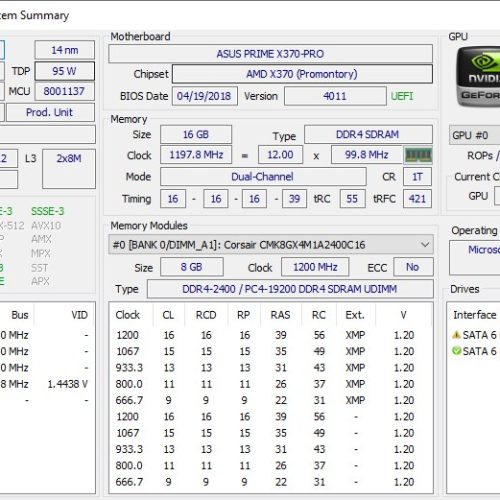
Task: Expand the dropdown chevron for Corsair module
Action: point(425,245)
